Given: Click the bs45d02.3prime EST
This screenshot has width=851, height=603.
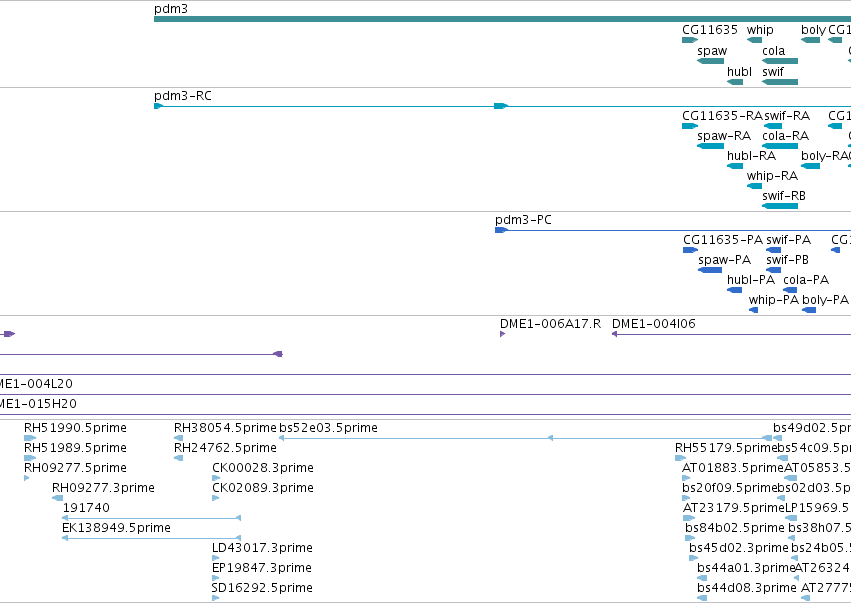Looking at the screenshot, I should [x=694, y=558].
